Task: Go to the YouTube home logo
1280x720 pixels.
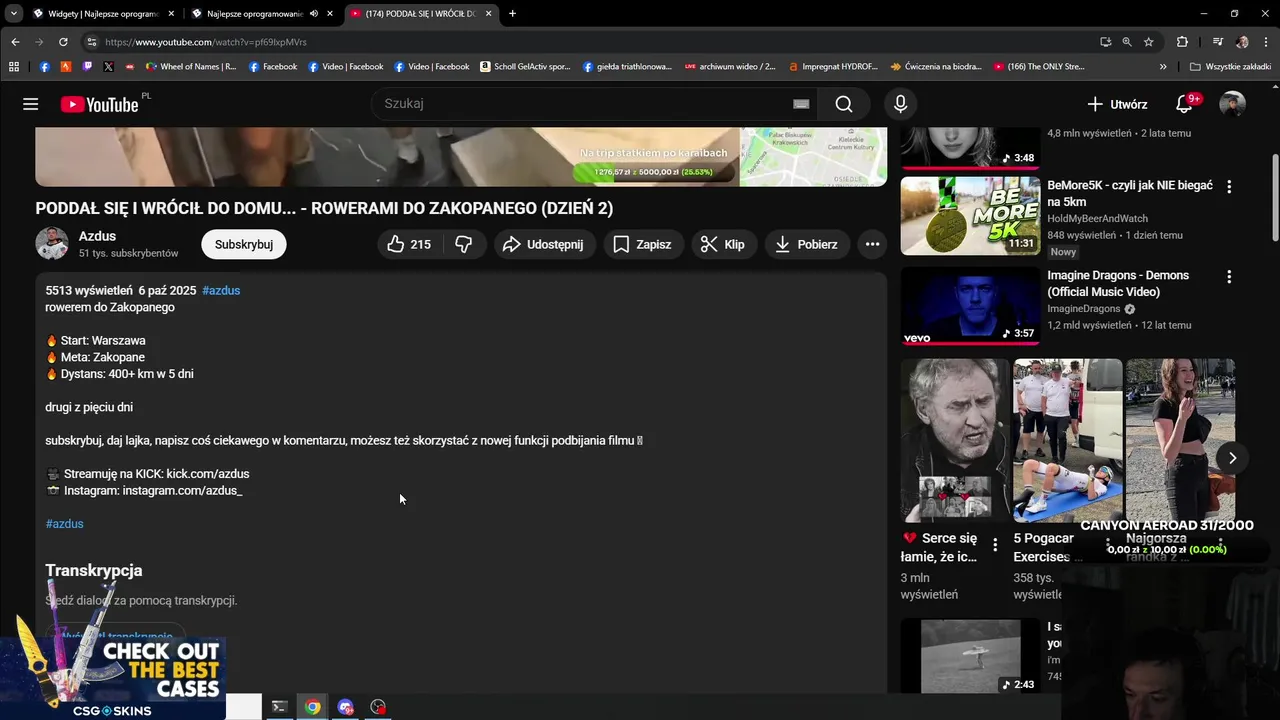Action: click(100, 104)
